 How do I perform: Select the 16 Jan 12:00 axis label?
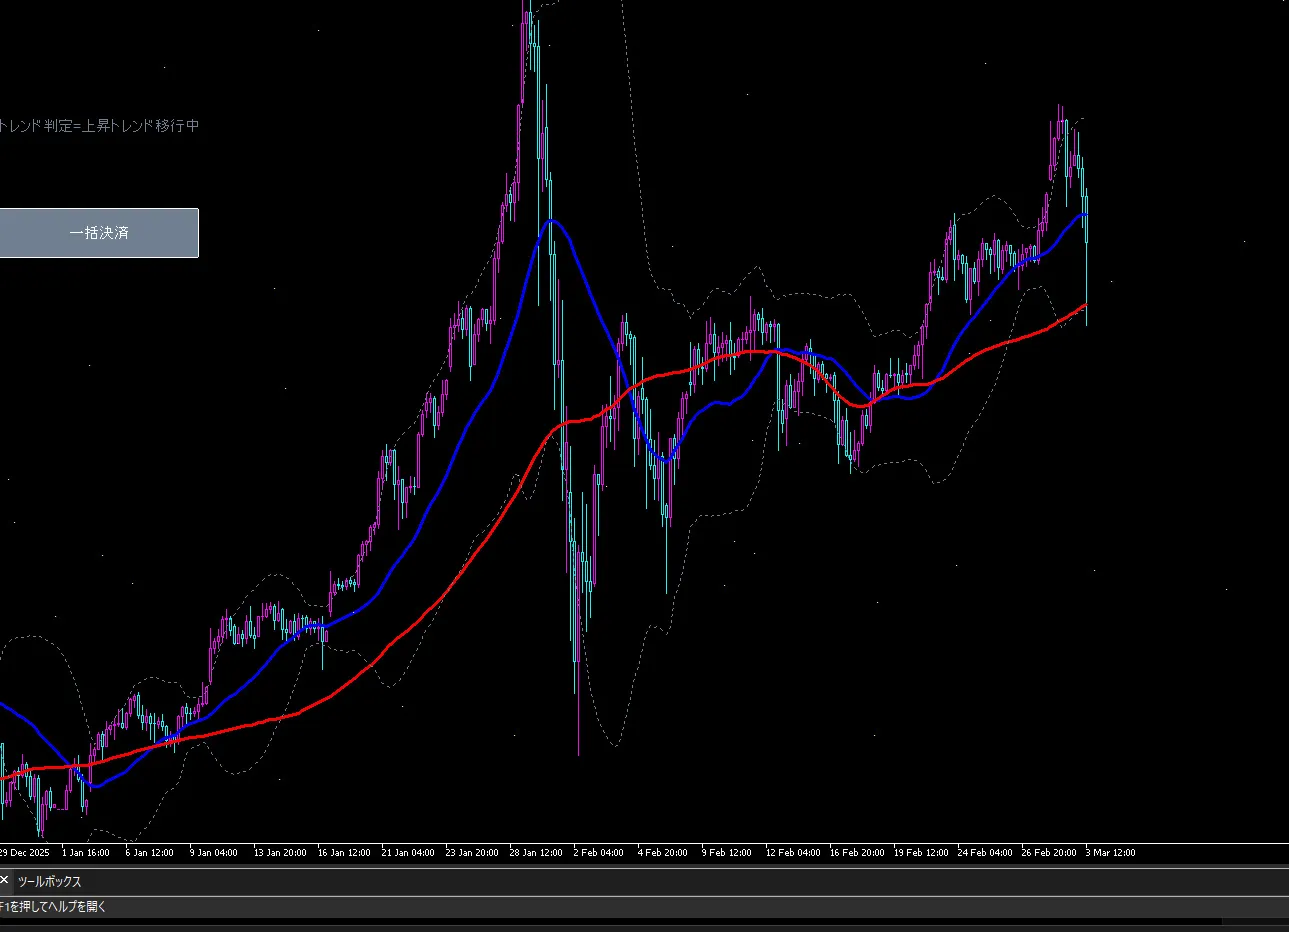pyautogui.click(x=344, y=853)
